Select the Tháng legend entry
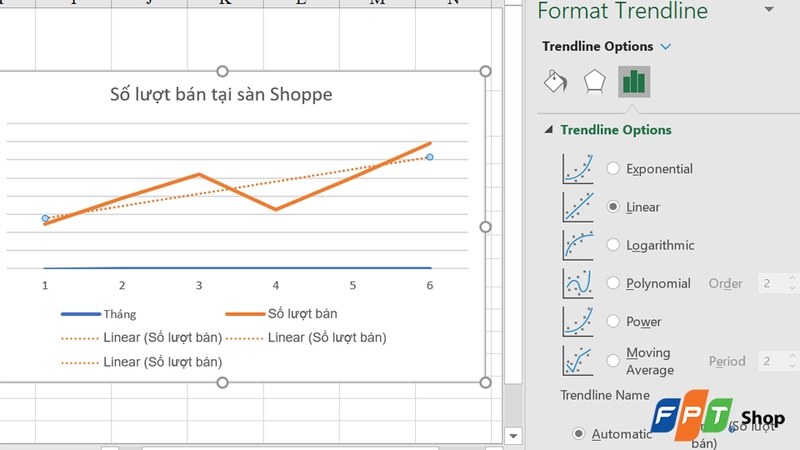 (x=98, y=314)
